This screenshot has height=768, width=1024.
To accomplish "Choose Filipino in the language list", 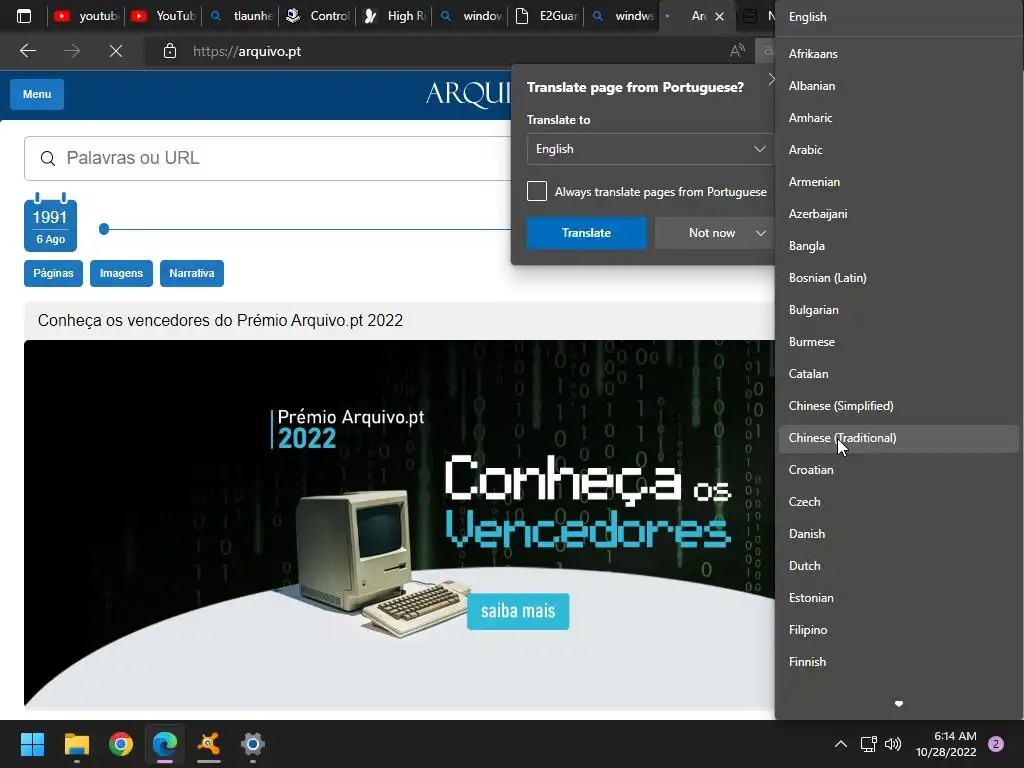I will pos(899,630).
